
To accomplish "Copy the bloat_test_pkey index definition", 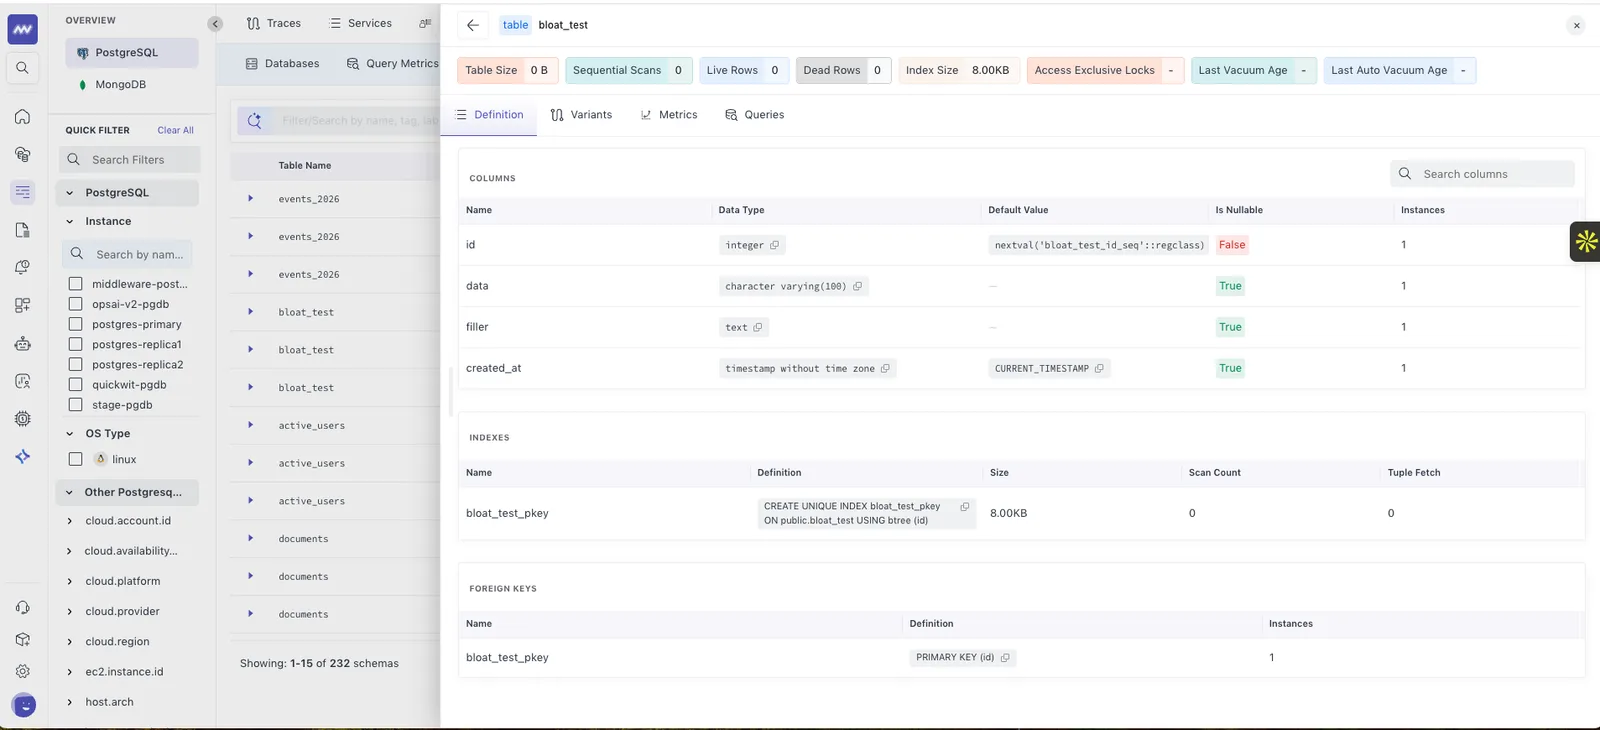I will point(965,506).
